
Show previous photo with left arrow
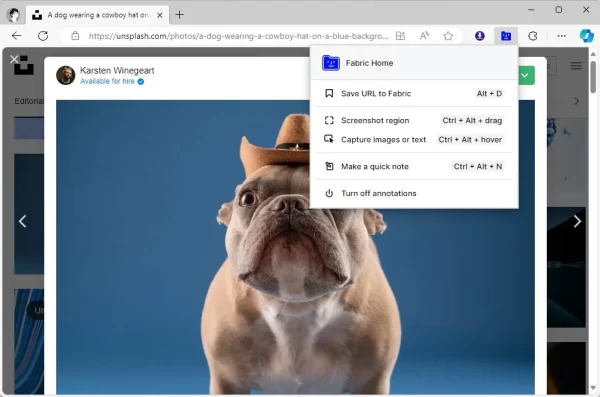[x=23, y=221]
